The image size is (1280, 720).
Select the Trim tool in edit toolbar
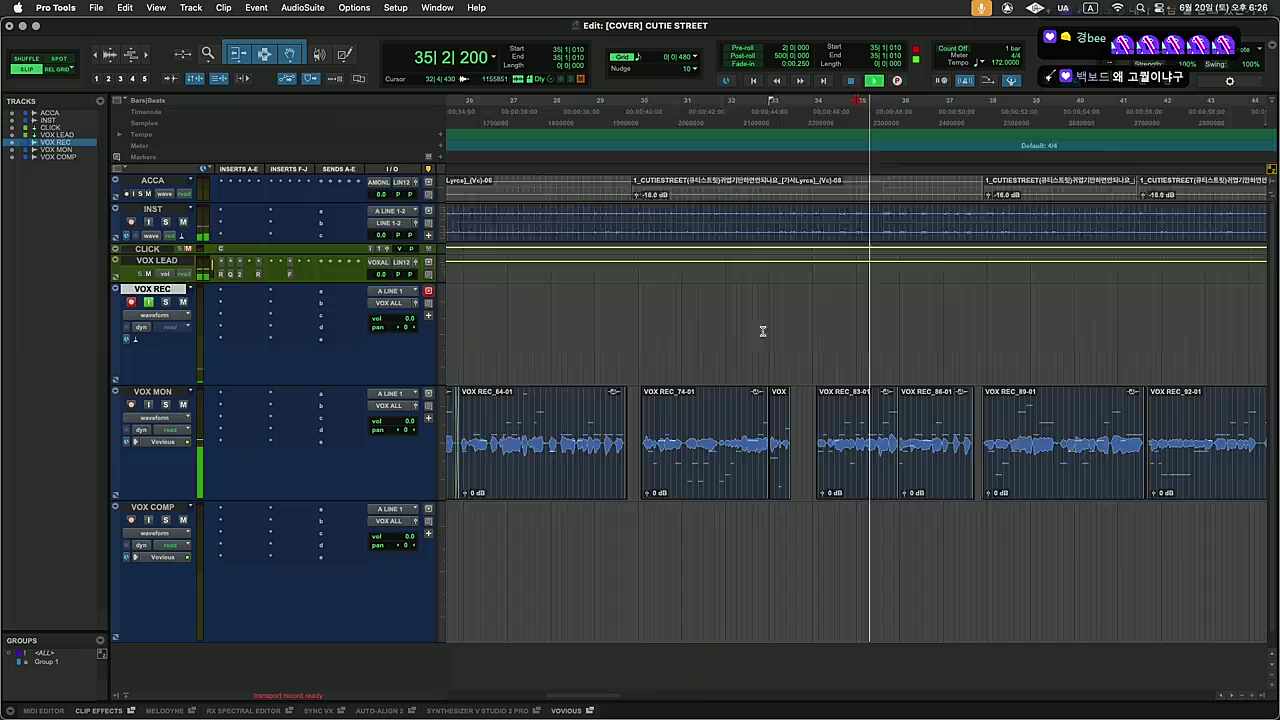tap(238, 54)
